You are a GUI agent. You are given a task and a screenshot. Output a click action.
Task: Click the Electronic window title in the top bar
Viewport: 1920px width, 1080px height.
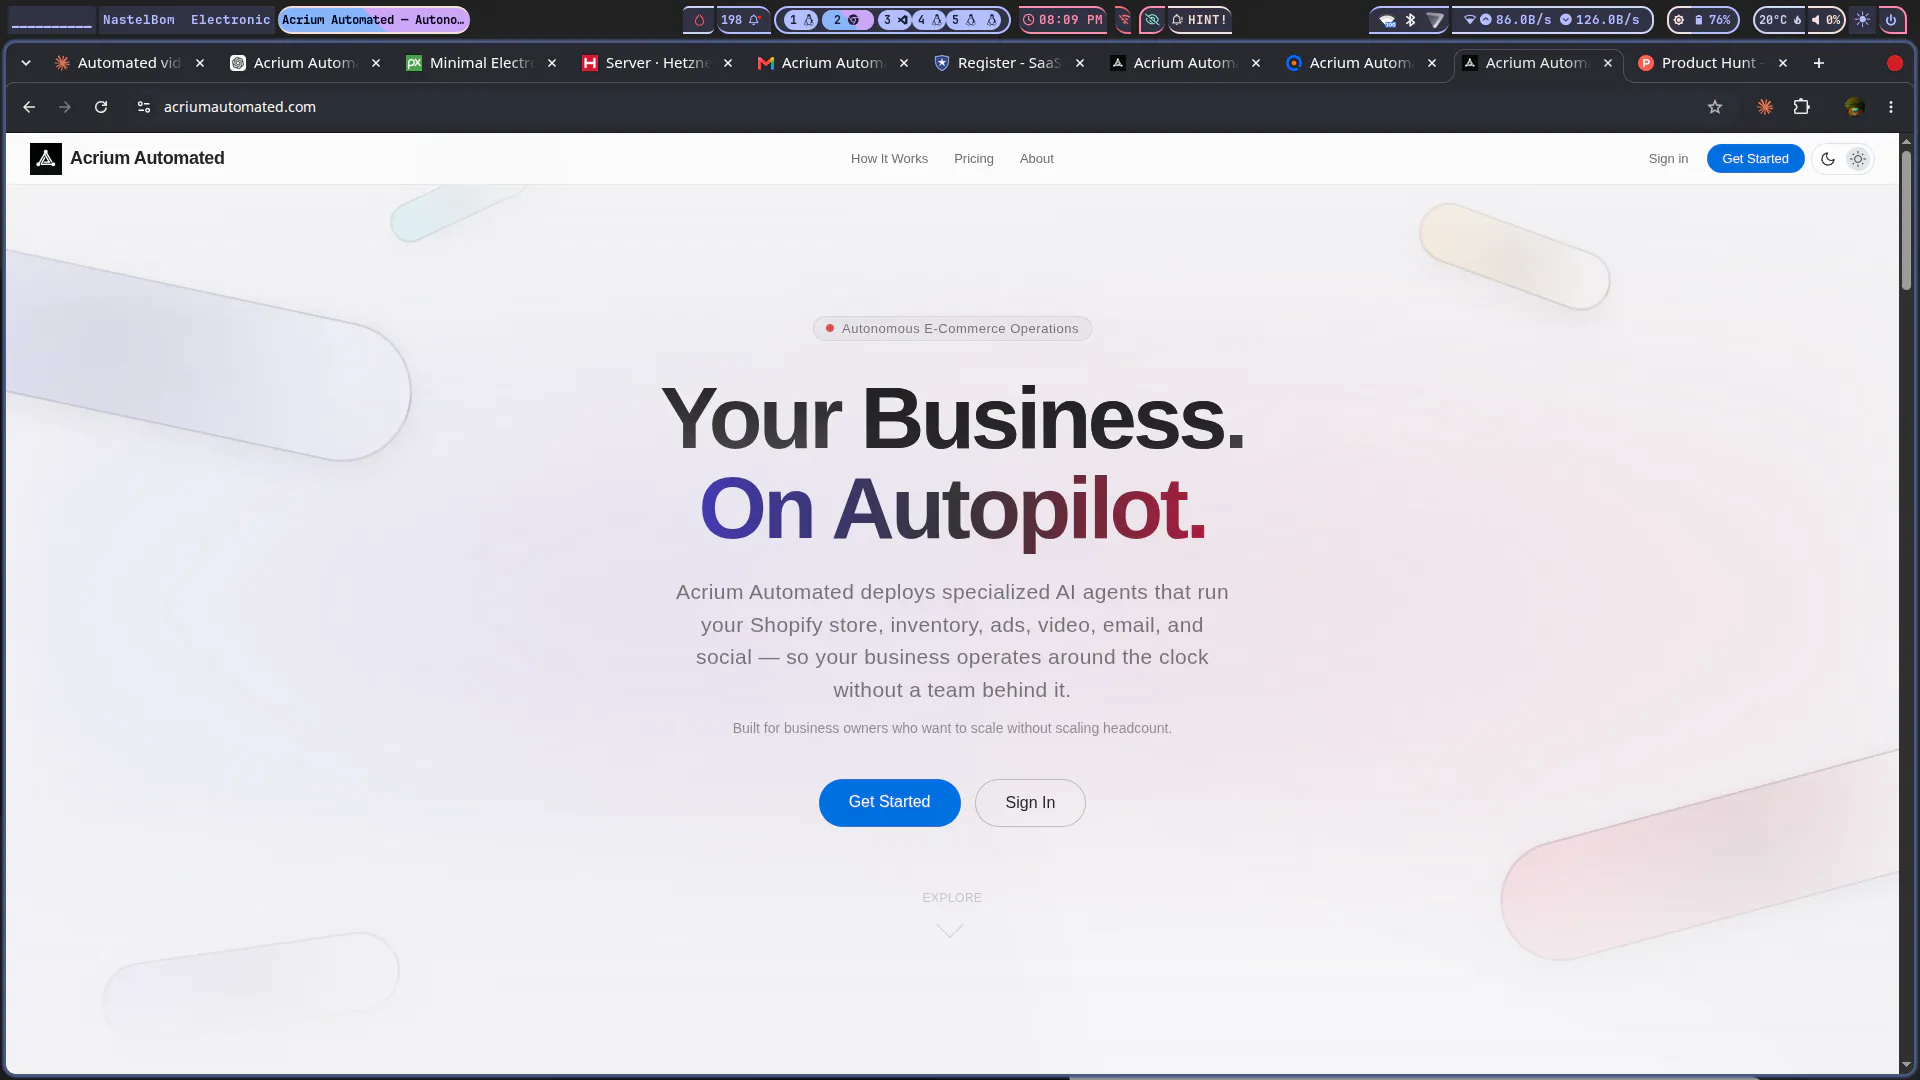click(230, 20)
